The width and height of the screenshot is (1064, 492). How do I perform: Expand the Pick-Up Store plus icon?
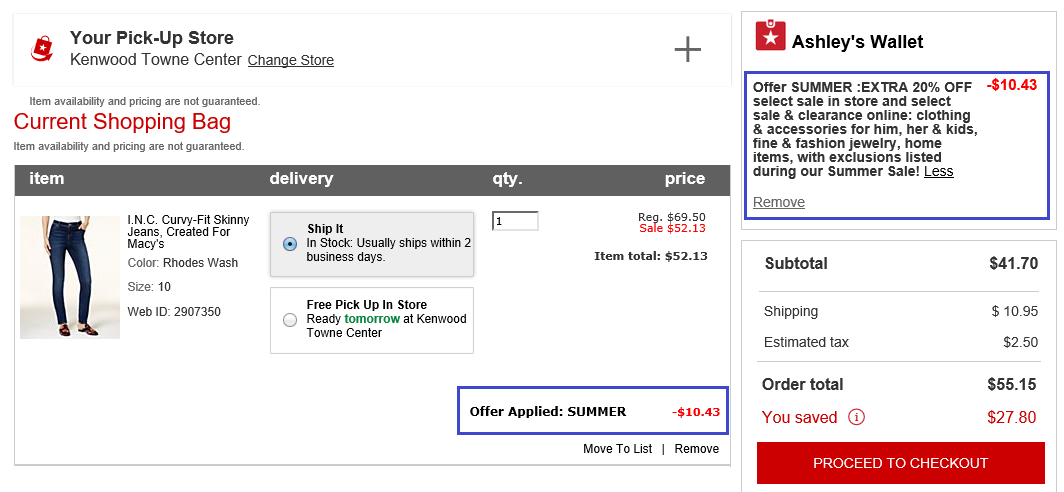pyautogui.click(x=687, y=50)
